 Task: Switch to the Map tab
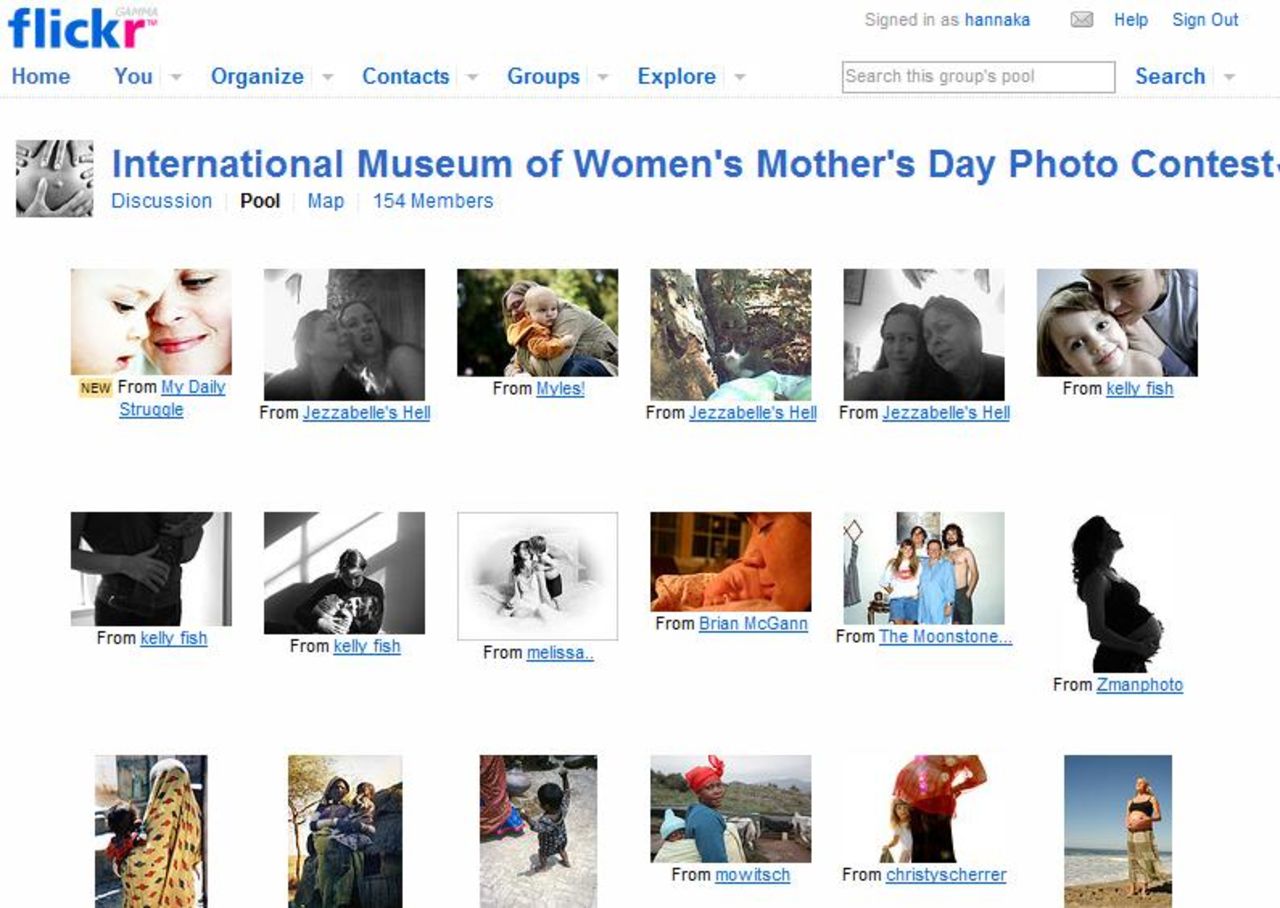(x=326, y=201)
